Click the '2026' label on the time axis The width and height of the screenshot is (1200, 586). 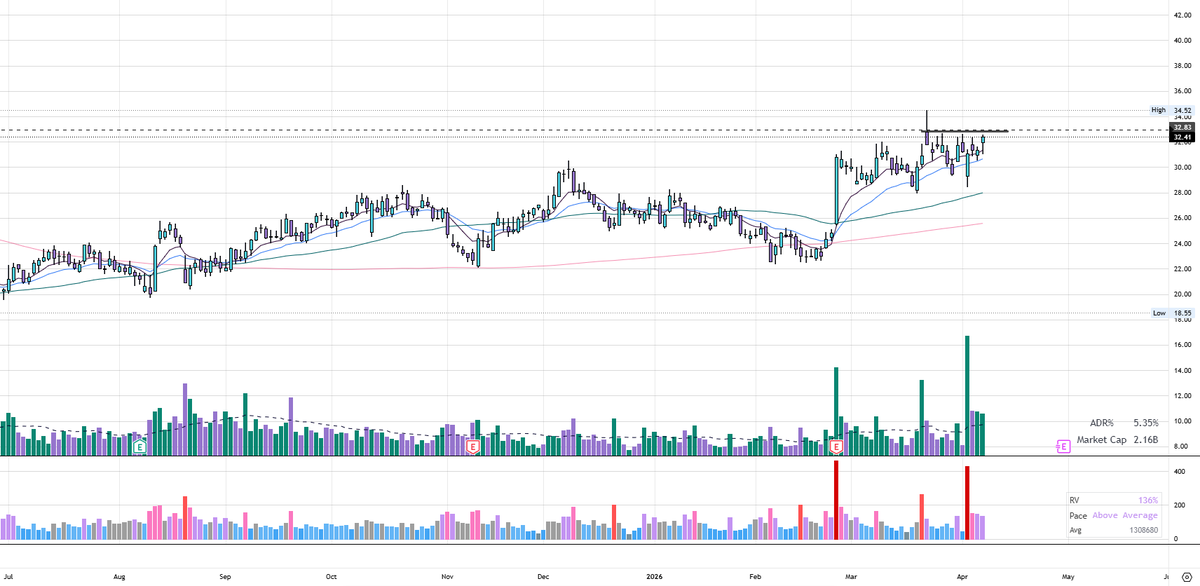coord(655,577)
